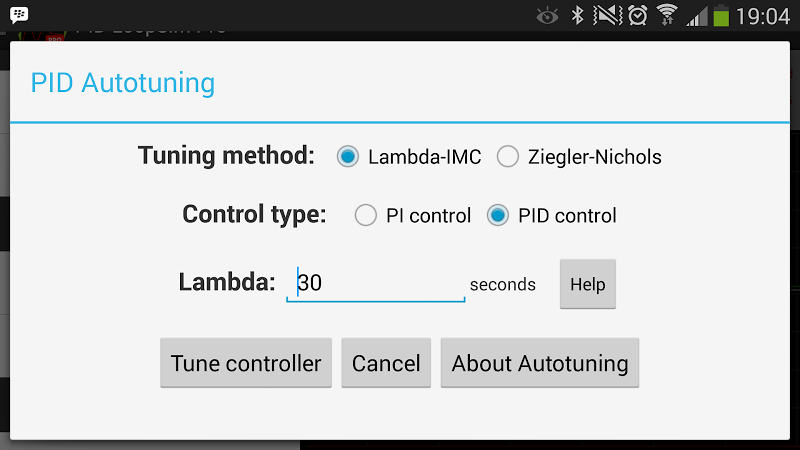Open About Autotuning info

click(x=540, y=363)
